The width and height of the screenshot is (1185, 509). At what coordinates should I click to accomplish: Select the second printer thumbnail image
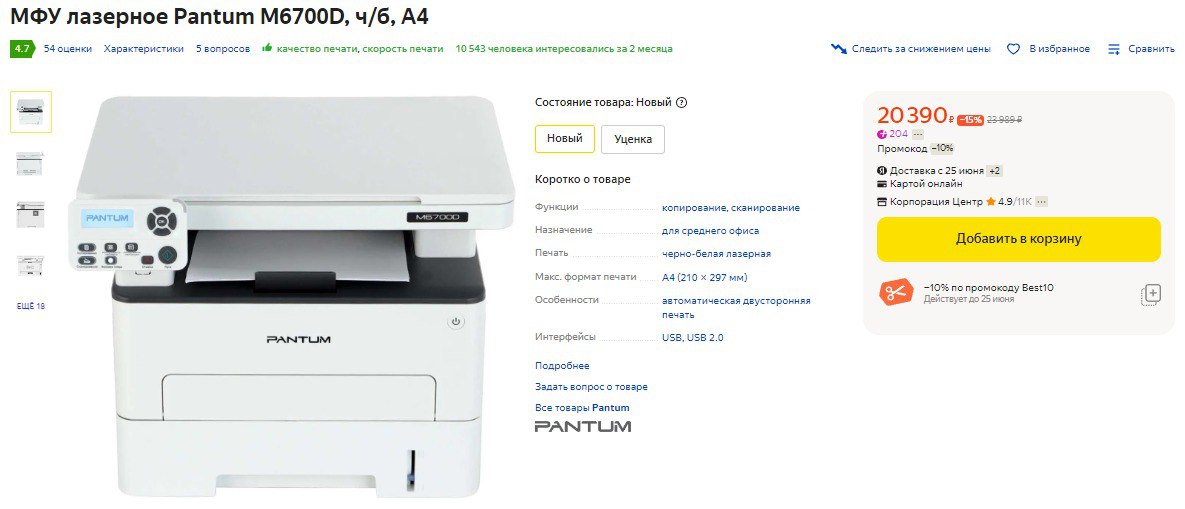[x=31, y=163]
